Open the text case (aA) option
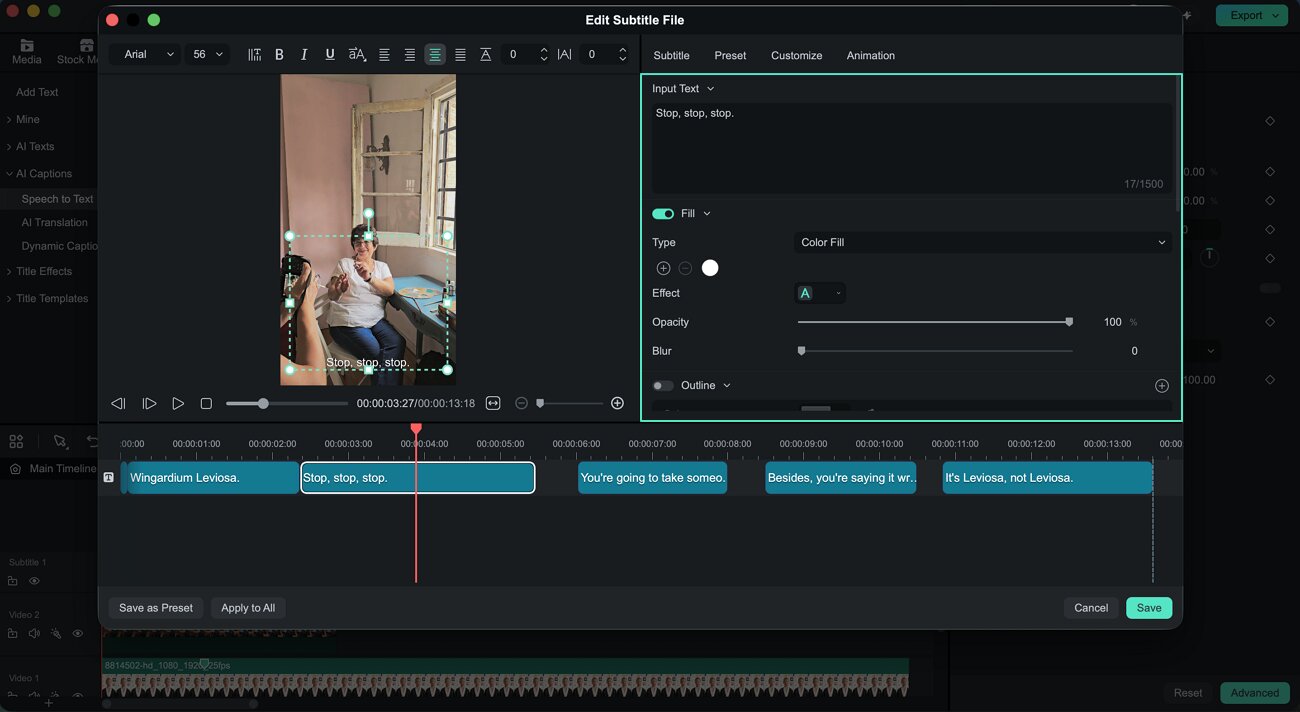Image resolution: width=1300 pixels, height=712 pixels. click(x=357, y=55)
